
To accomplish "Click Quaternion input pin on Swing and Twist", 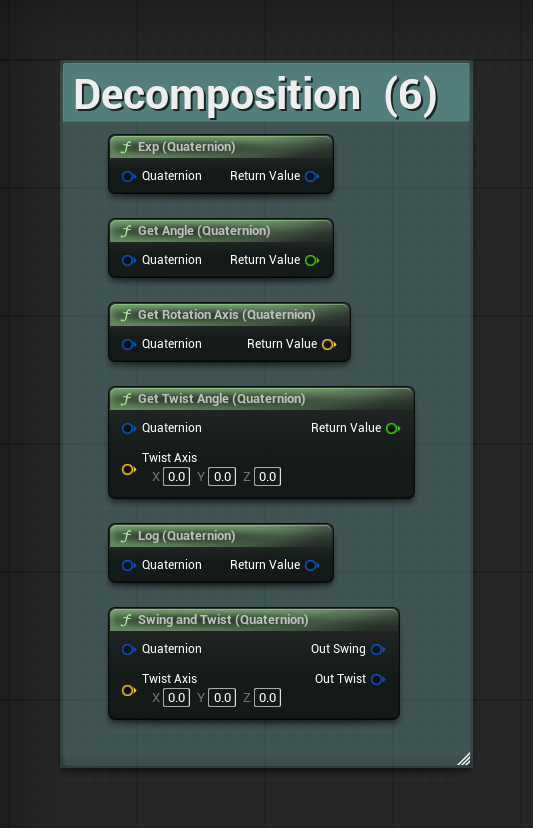I will click(x=128, y=649).
